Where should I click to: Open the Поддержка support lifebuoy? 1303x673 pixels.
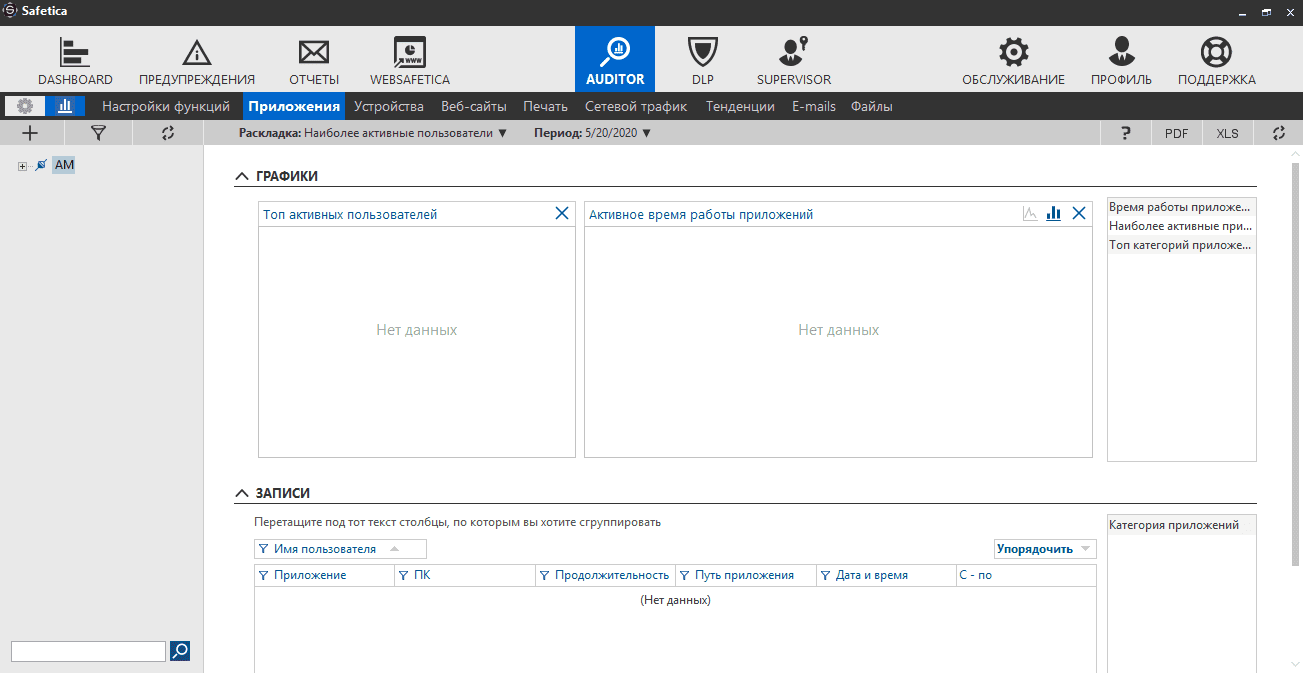pos(1216,61)
